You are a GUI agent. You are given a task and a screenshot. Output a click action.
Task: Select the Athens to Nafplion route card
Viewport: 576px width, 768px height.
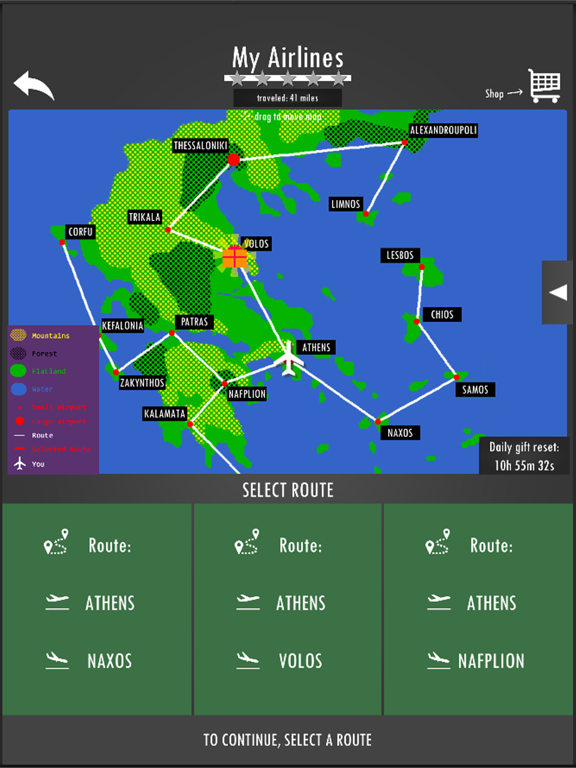[478, 609]
